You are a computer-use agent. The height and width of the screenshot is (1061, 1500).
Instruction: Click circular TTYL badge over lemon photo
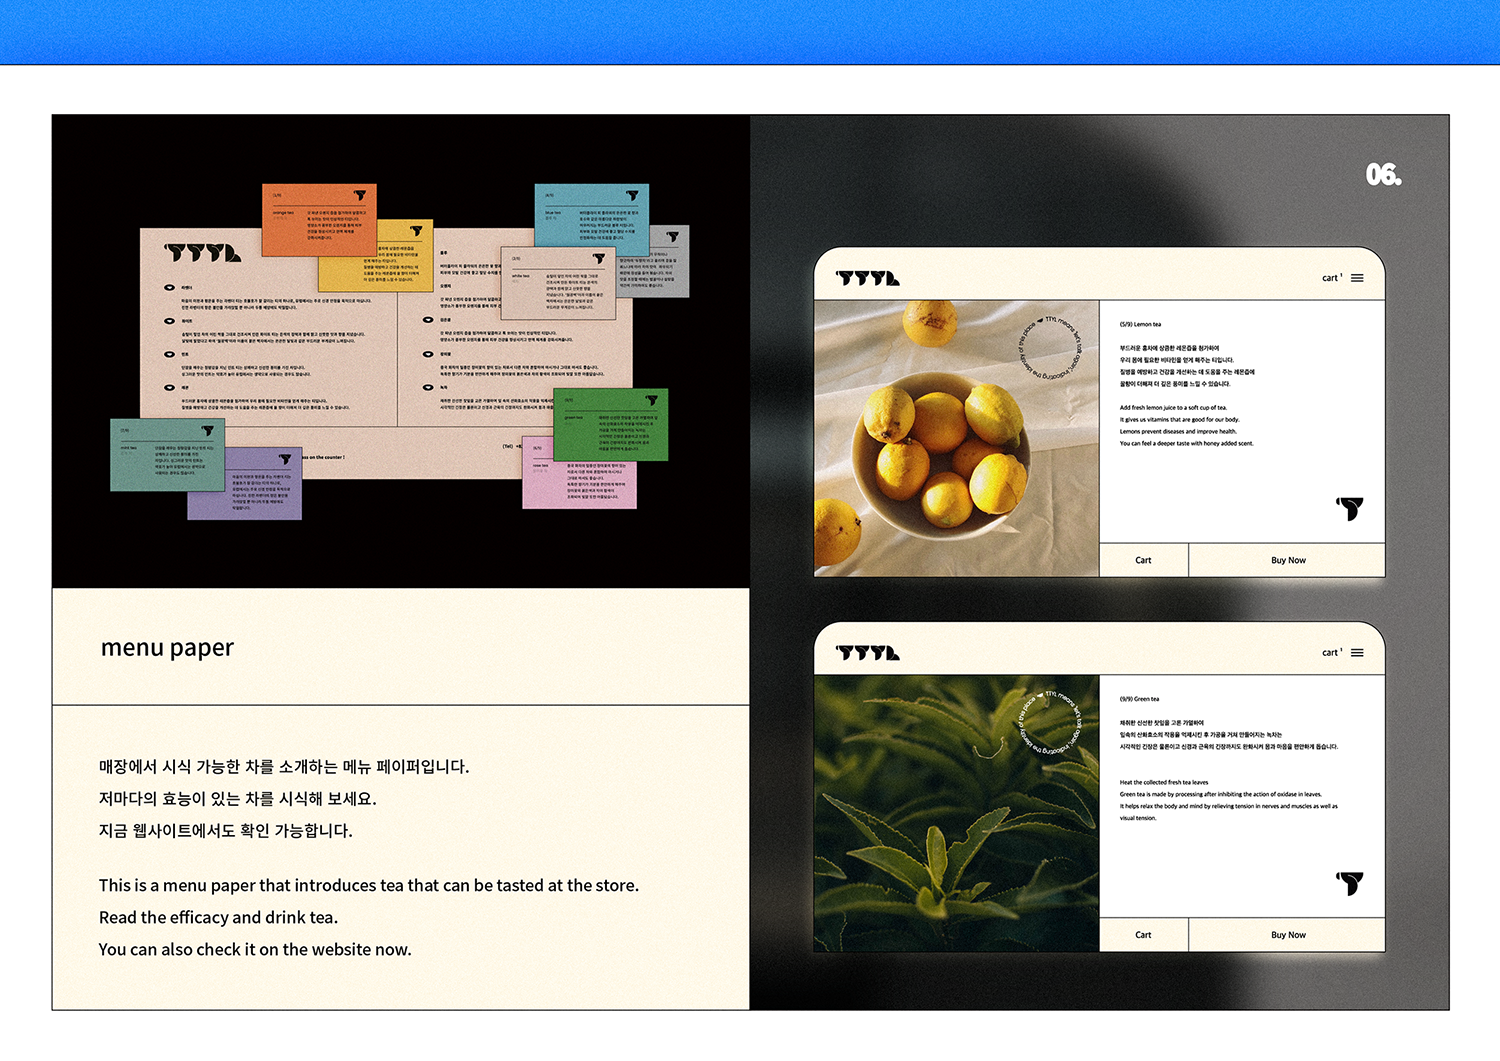[1049, 349]
